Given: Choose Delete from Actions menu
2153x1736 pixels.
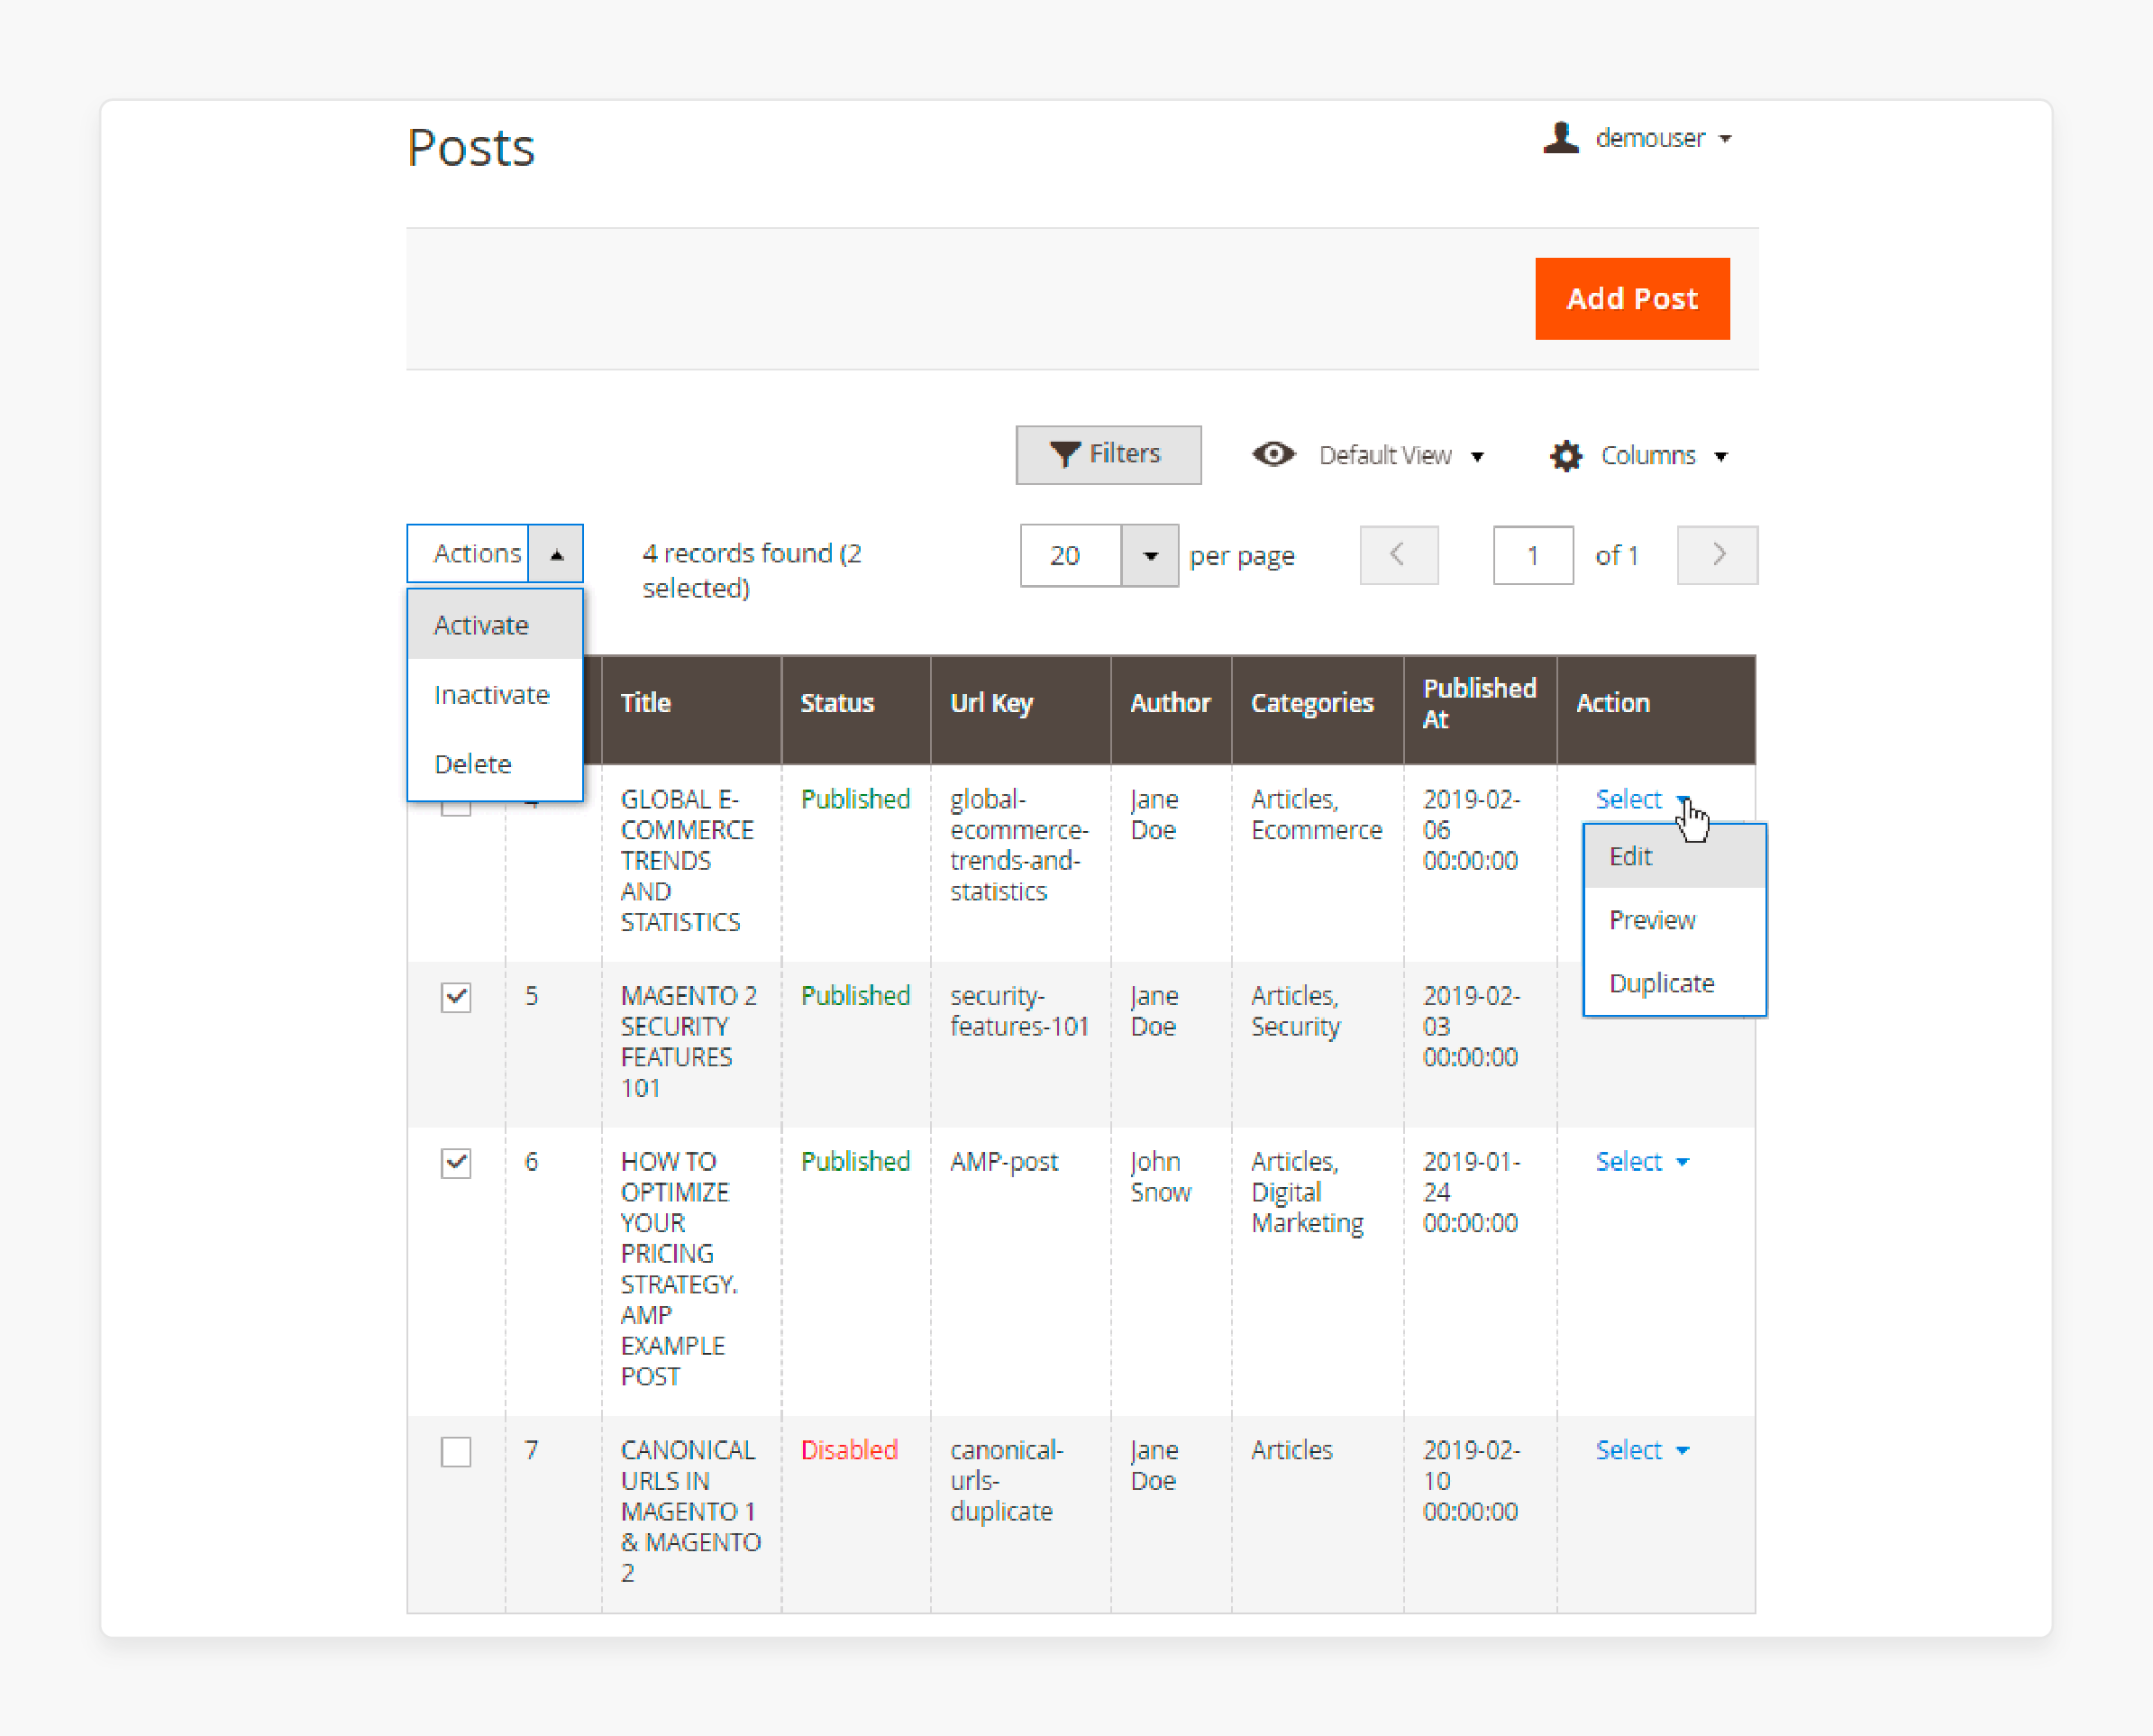Looking at the screenshot, I should 495,764.
